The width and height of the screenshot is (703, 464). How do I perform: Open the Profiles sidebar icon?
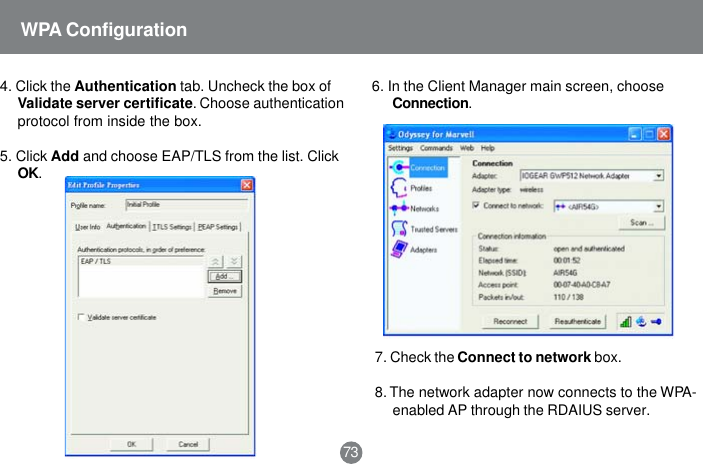point(399,188)
